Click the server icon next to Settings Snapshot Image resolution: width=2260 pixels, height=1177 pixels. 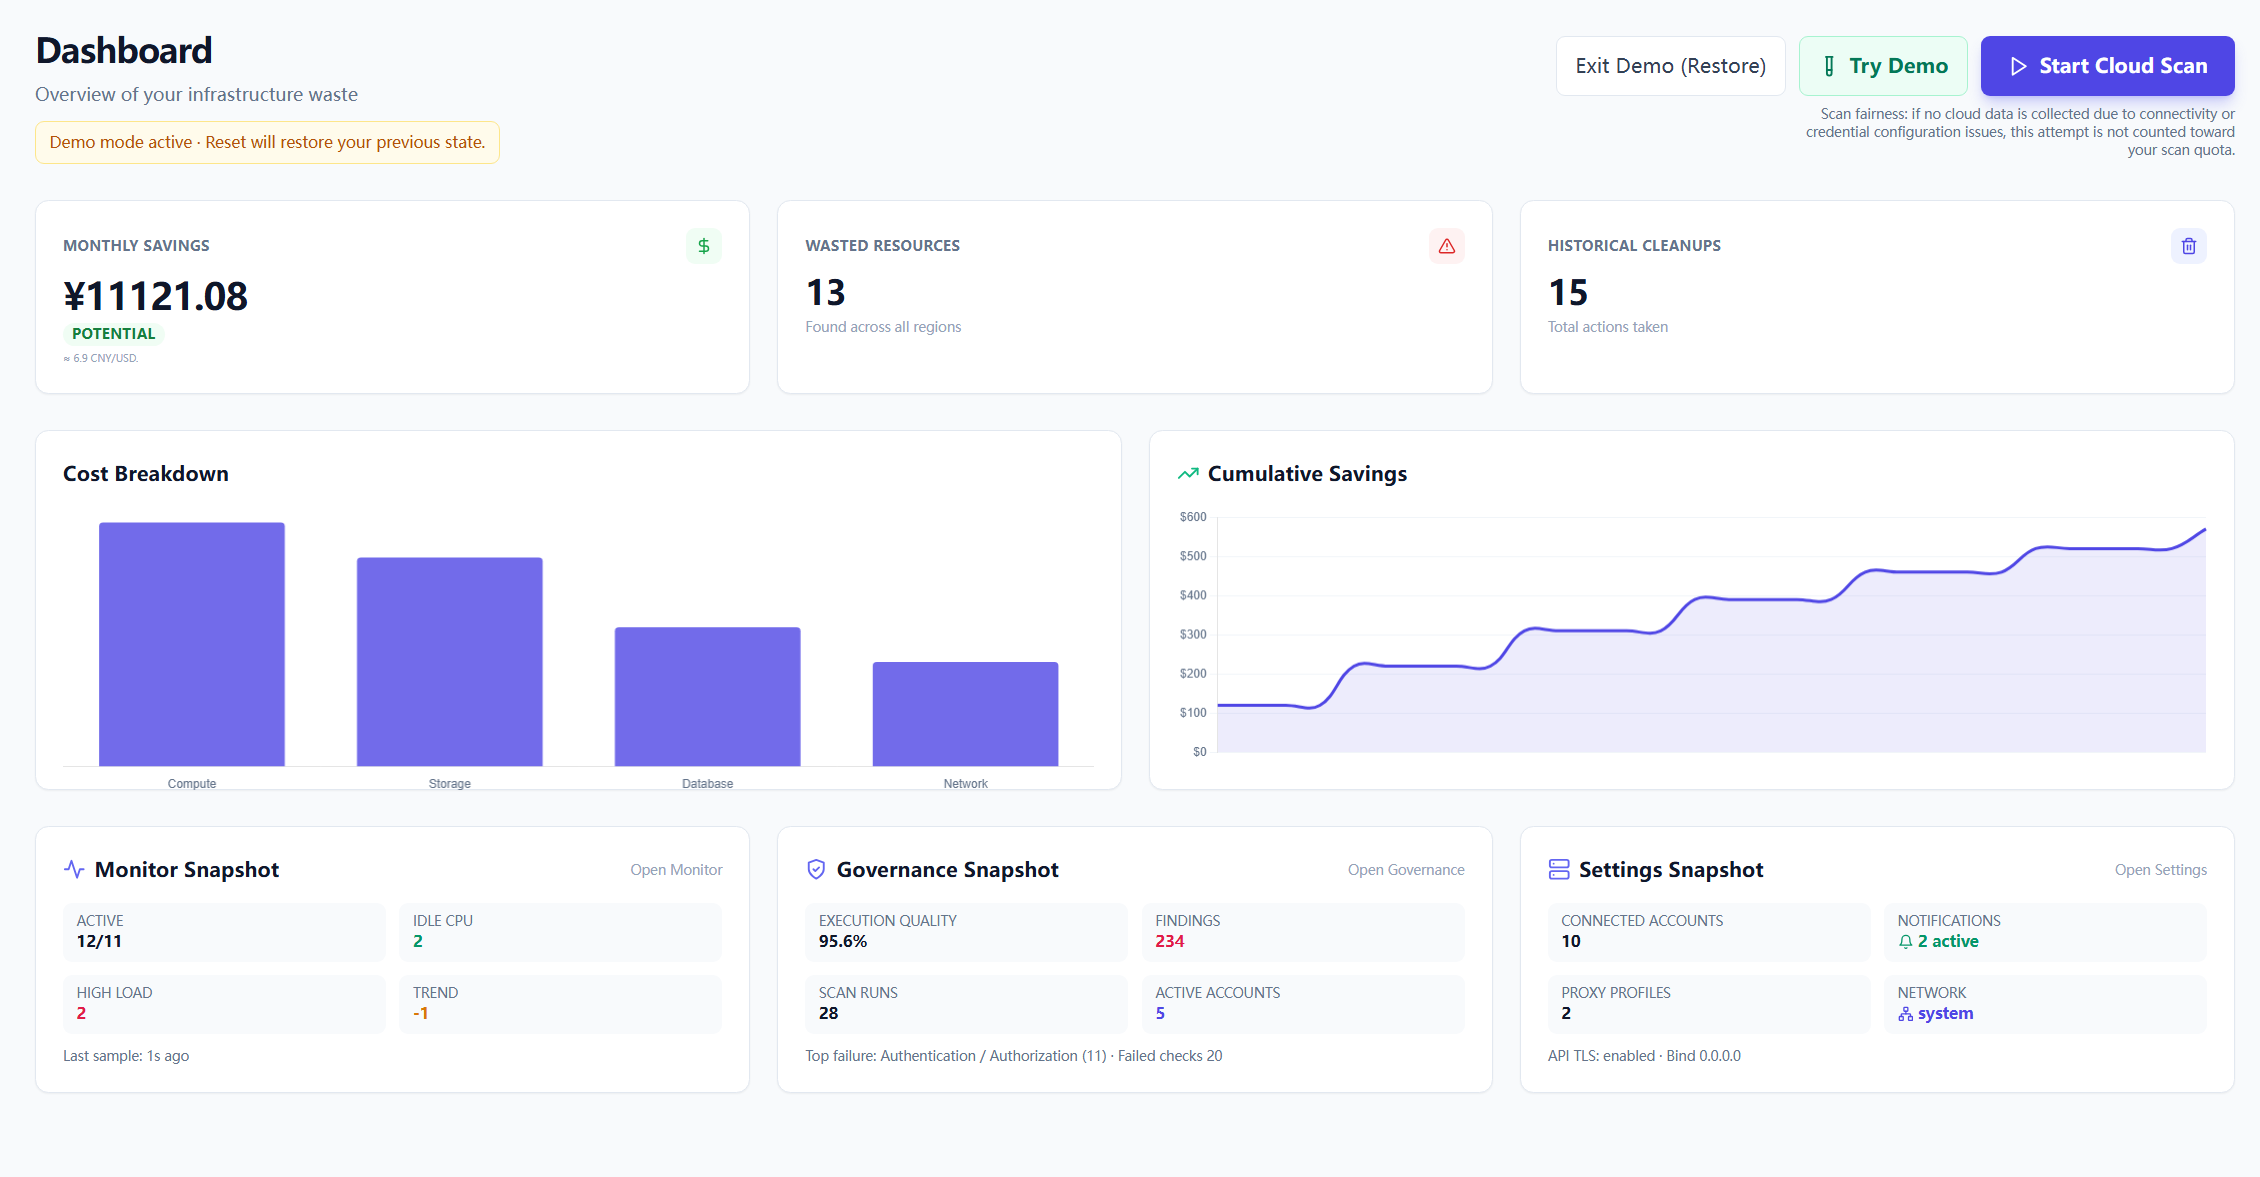1559,869
